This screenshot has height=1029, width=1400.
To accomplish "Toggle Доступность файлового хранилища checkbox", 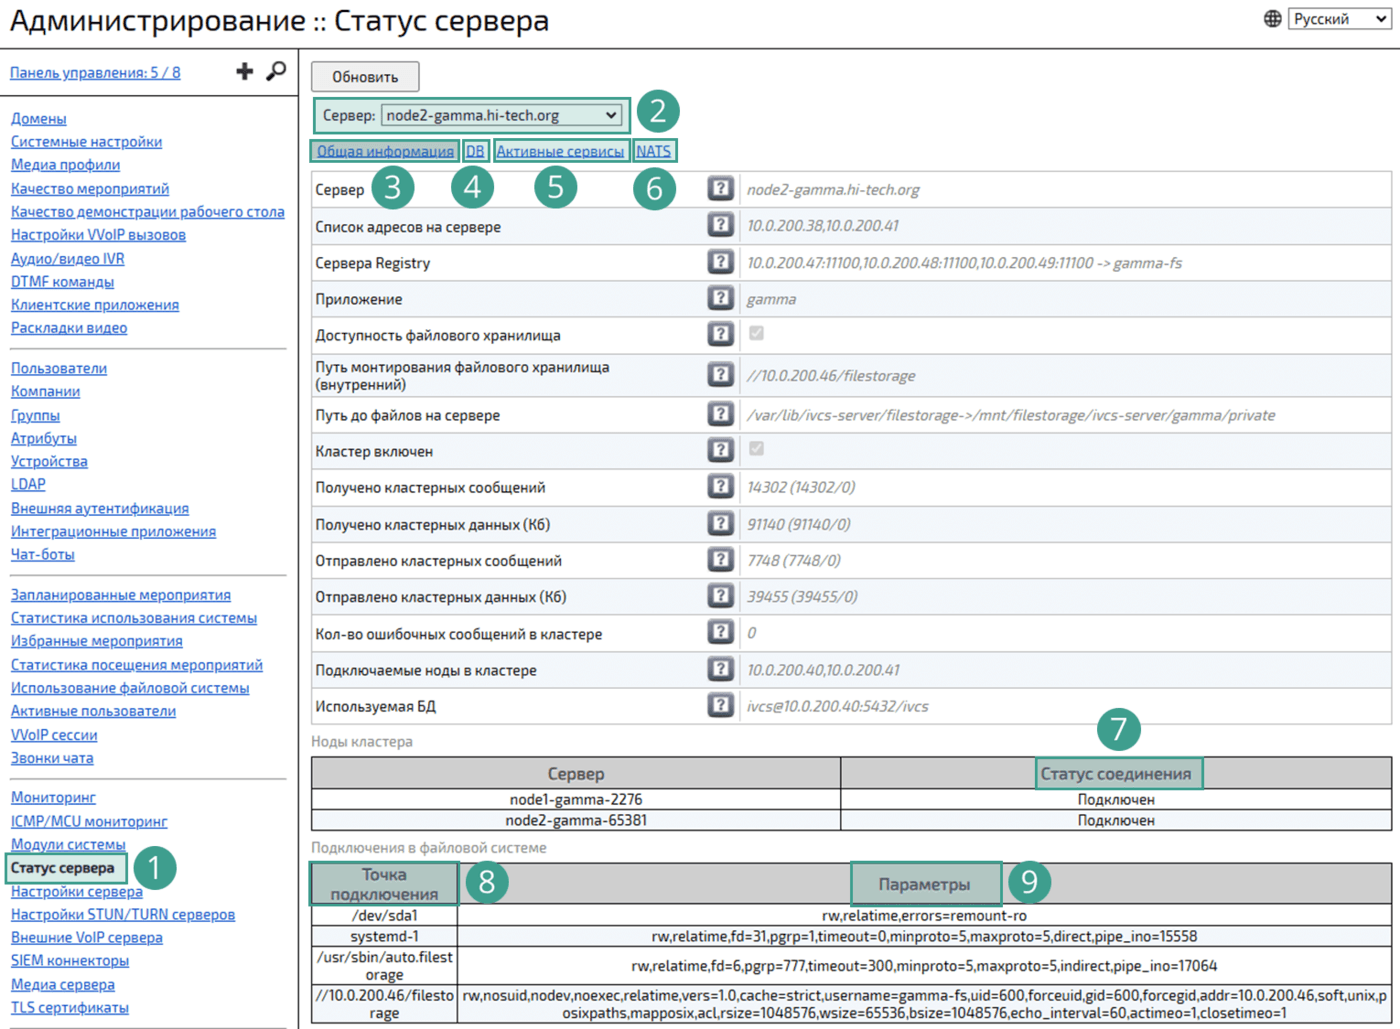I will 756,333.
